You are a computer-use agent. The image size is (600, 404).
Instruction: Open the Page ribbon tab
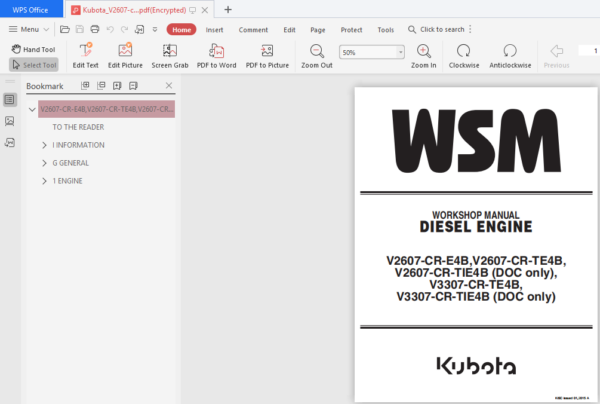point(318,30)
